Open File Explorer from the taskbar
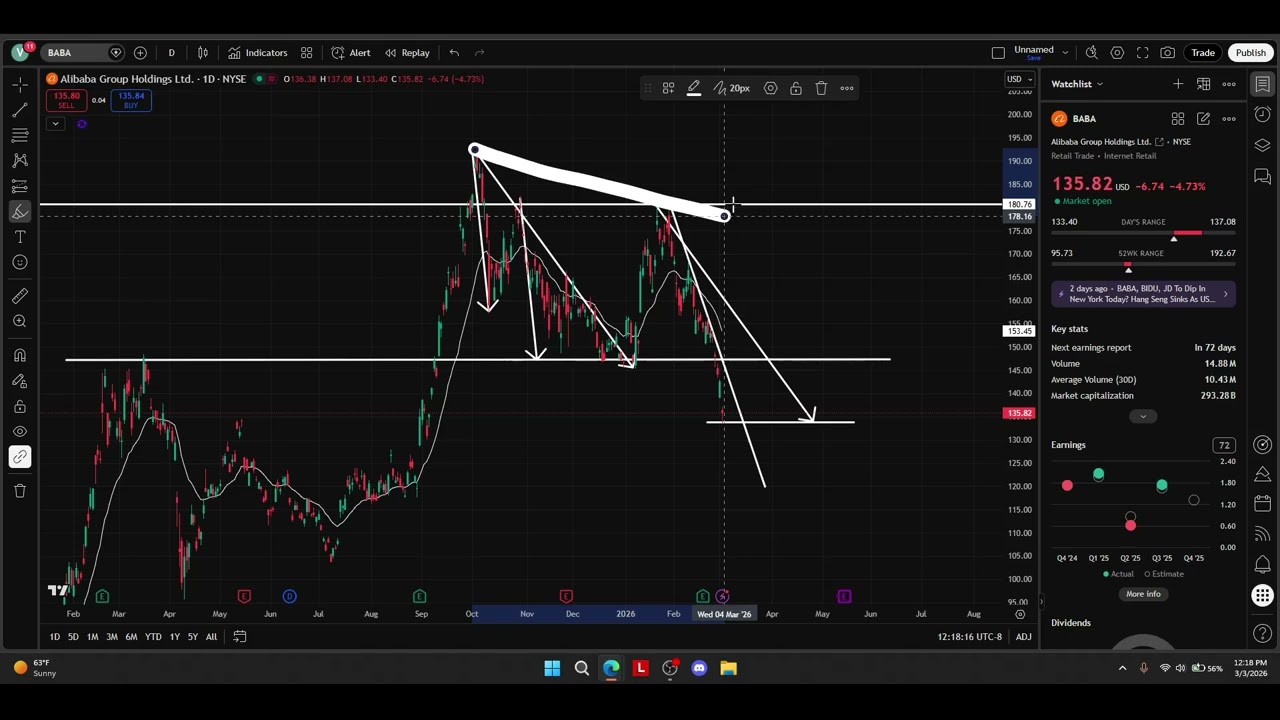1280x720 pixels. pos(728,668)
